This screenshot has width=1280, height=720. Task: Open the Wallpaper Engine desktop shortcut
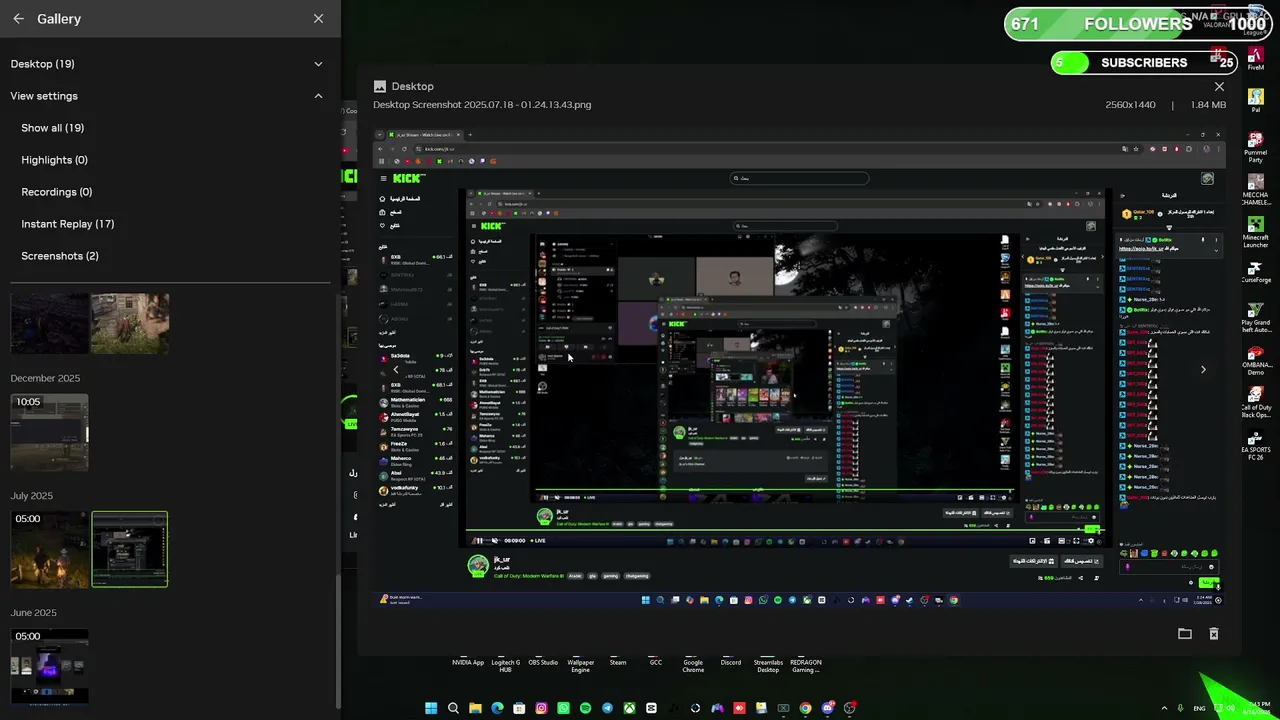coord(581,666)
